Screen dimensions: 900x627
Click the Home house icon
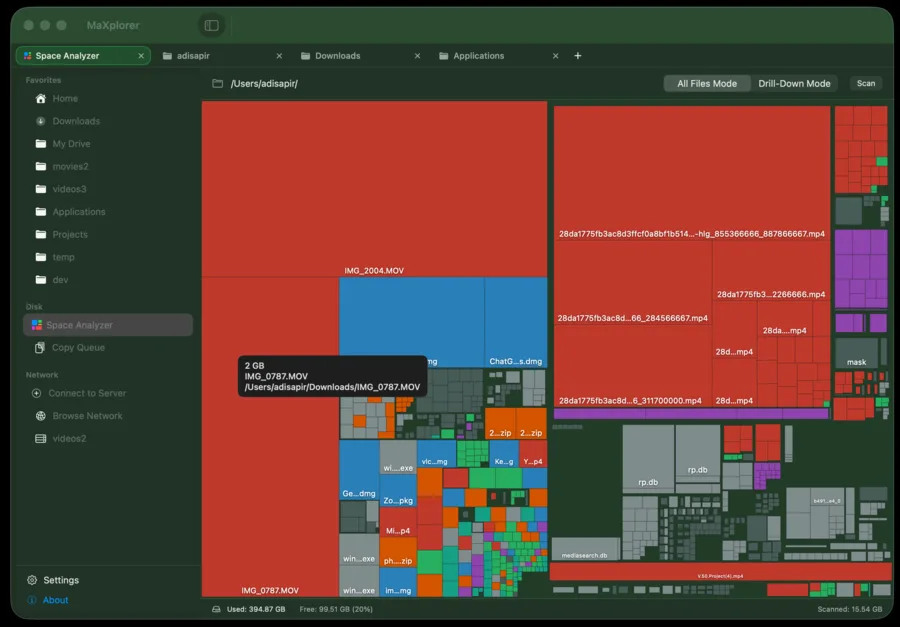click(41, 99)
